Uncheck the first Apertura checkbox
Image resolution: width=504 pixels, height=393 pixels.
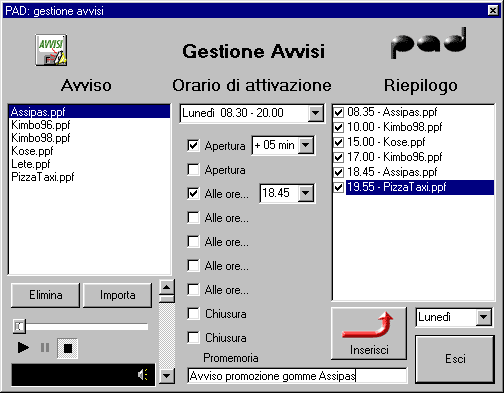(193, 145)
